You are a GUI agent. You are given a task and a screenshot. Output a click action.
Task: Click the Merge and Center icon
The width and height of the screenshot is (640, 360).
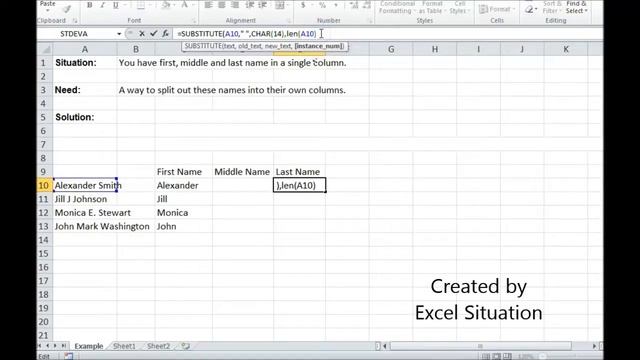pos(280,5)
